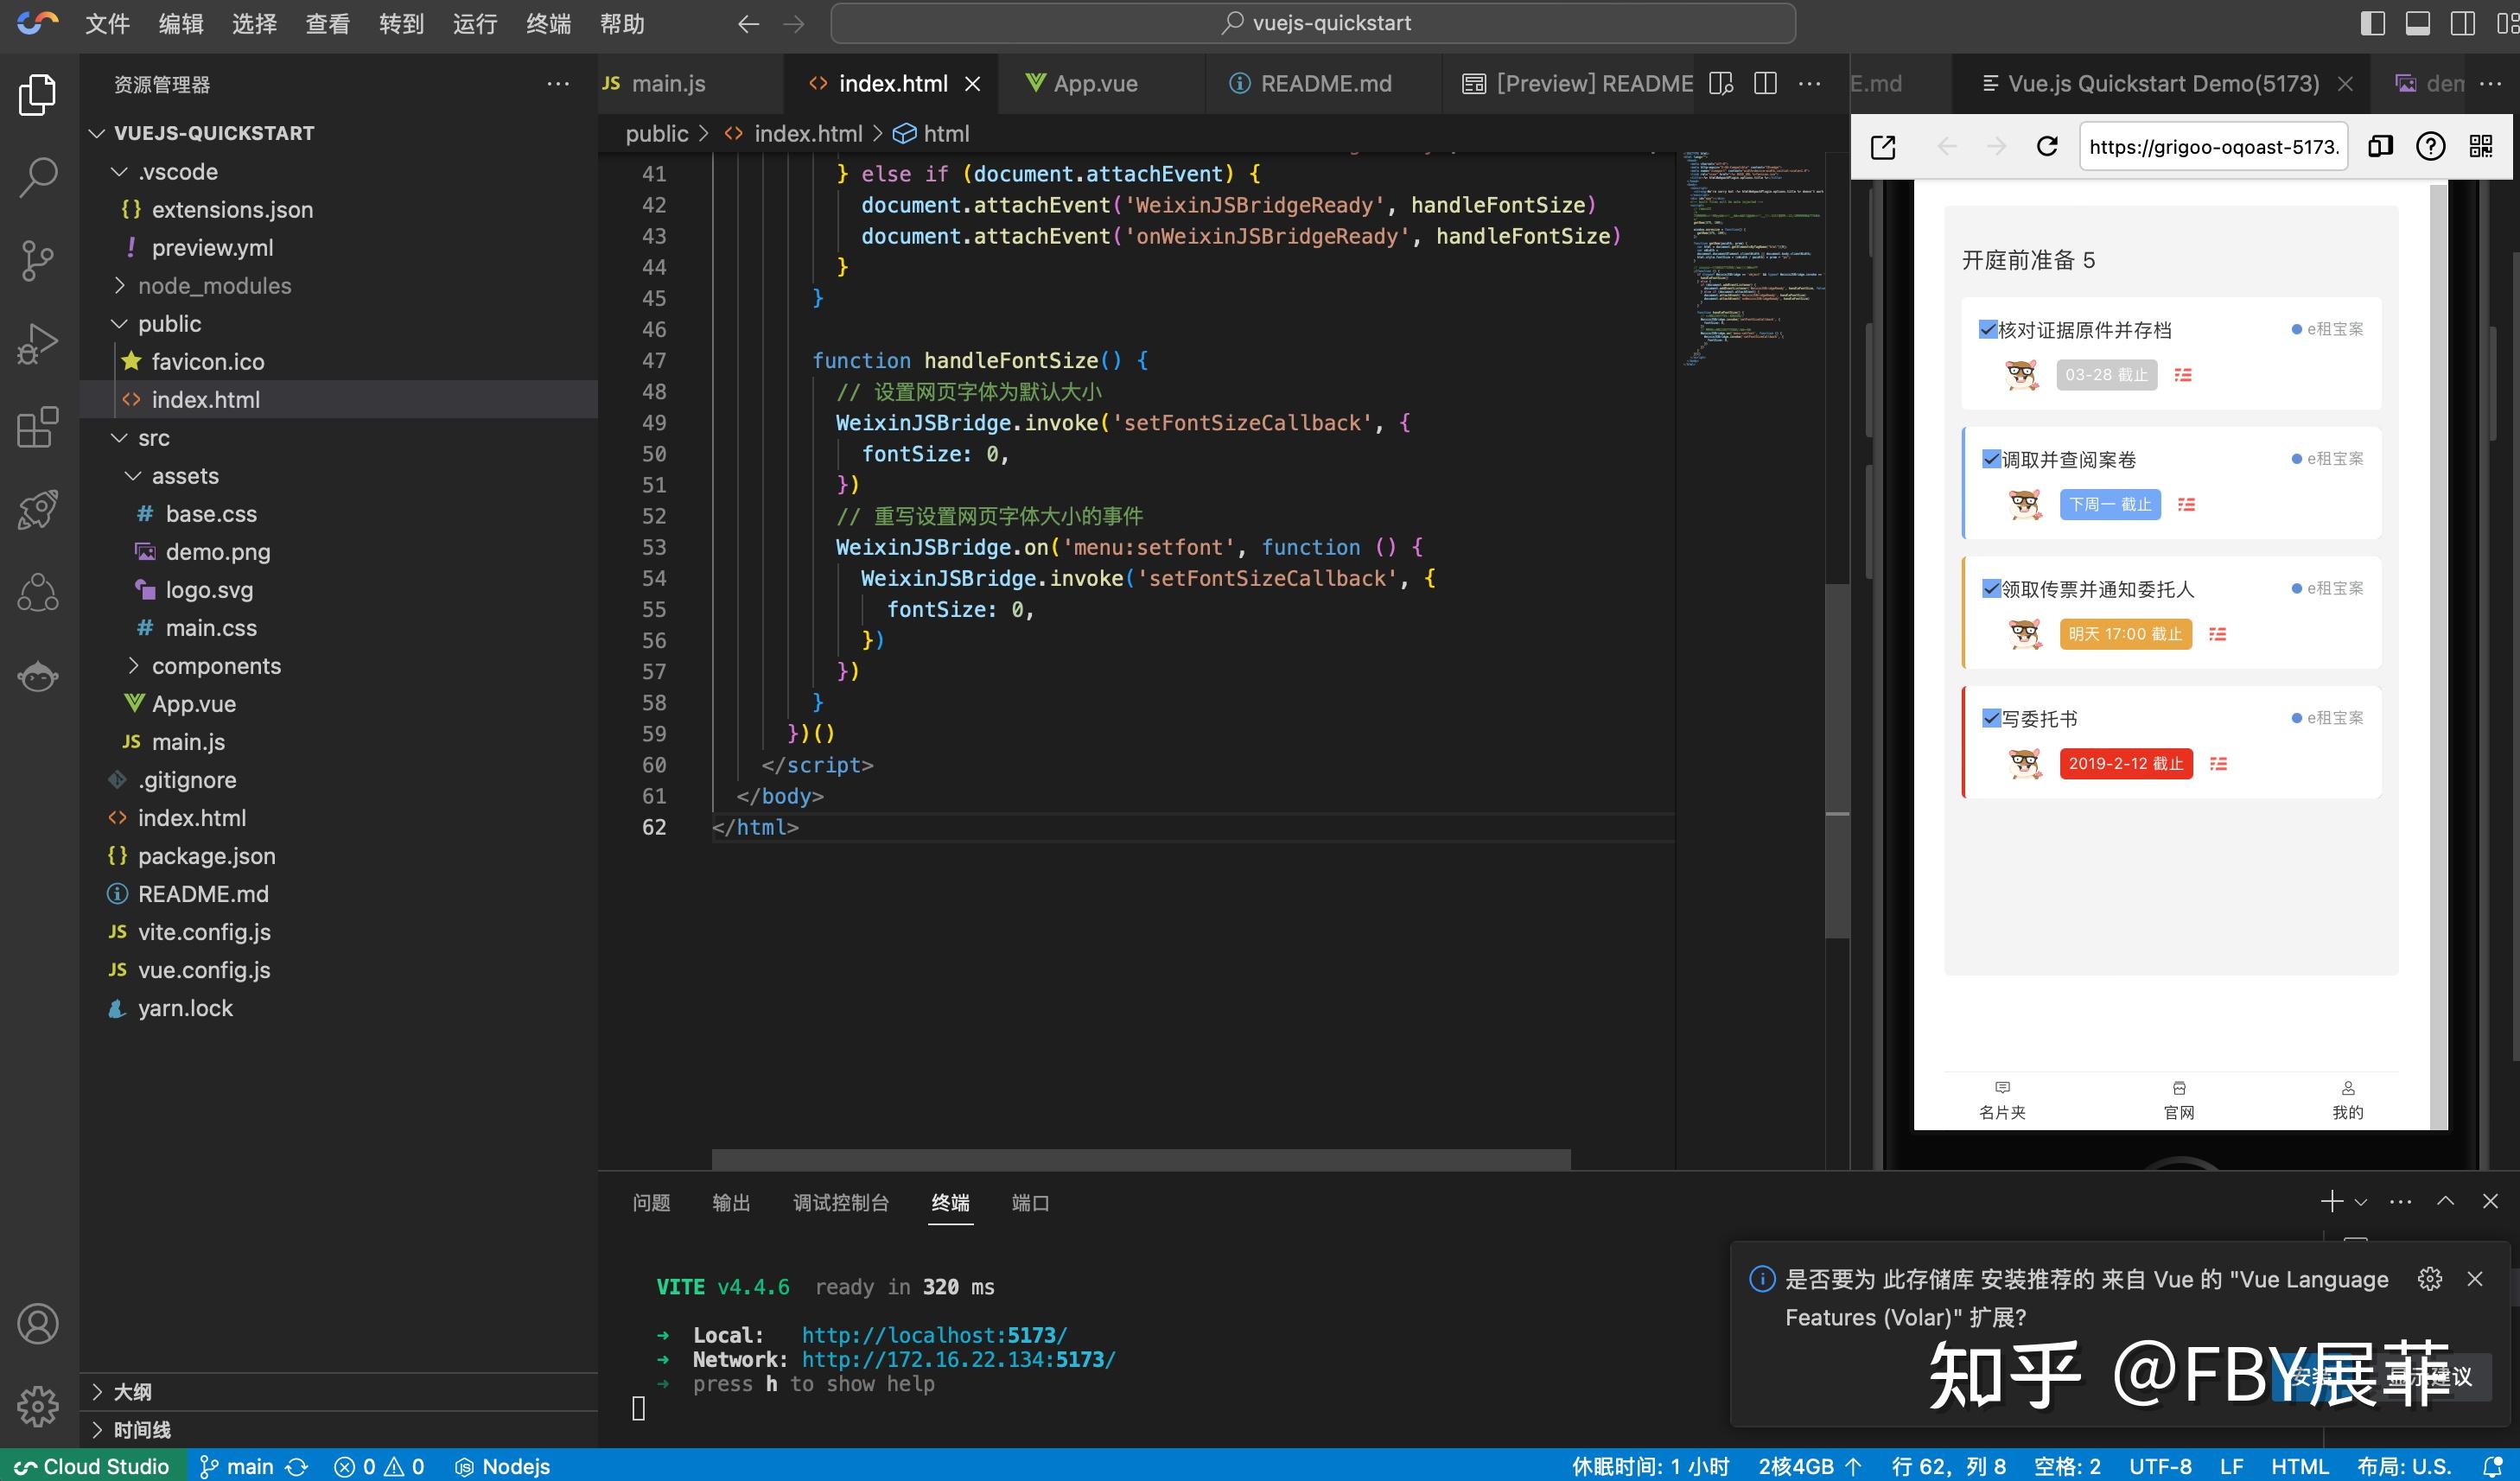
Task: Uncheck the 核对证据原件并存档 task checkbox
Action: (x=1988, y=329)
